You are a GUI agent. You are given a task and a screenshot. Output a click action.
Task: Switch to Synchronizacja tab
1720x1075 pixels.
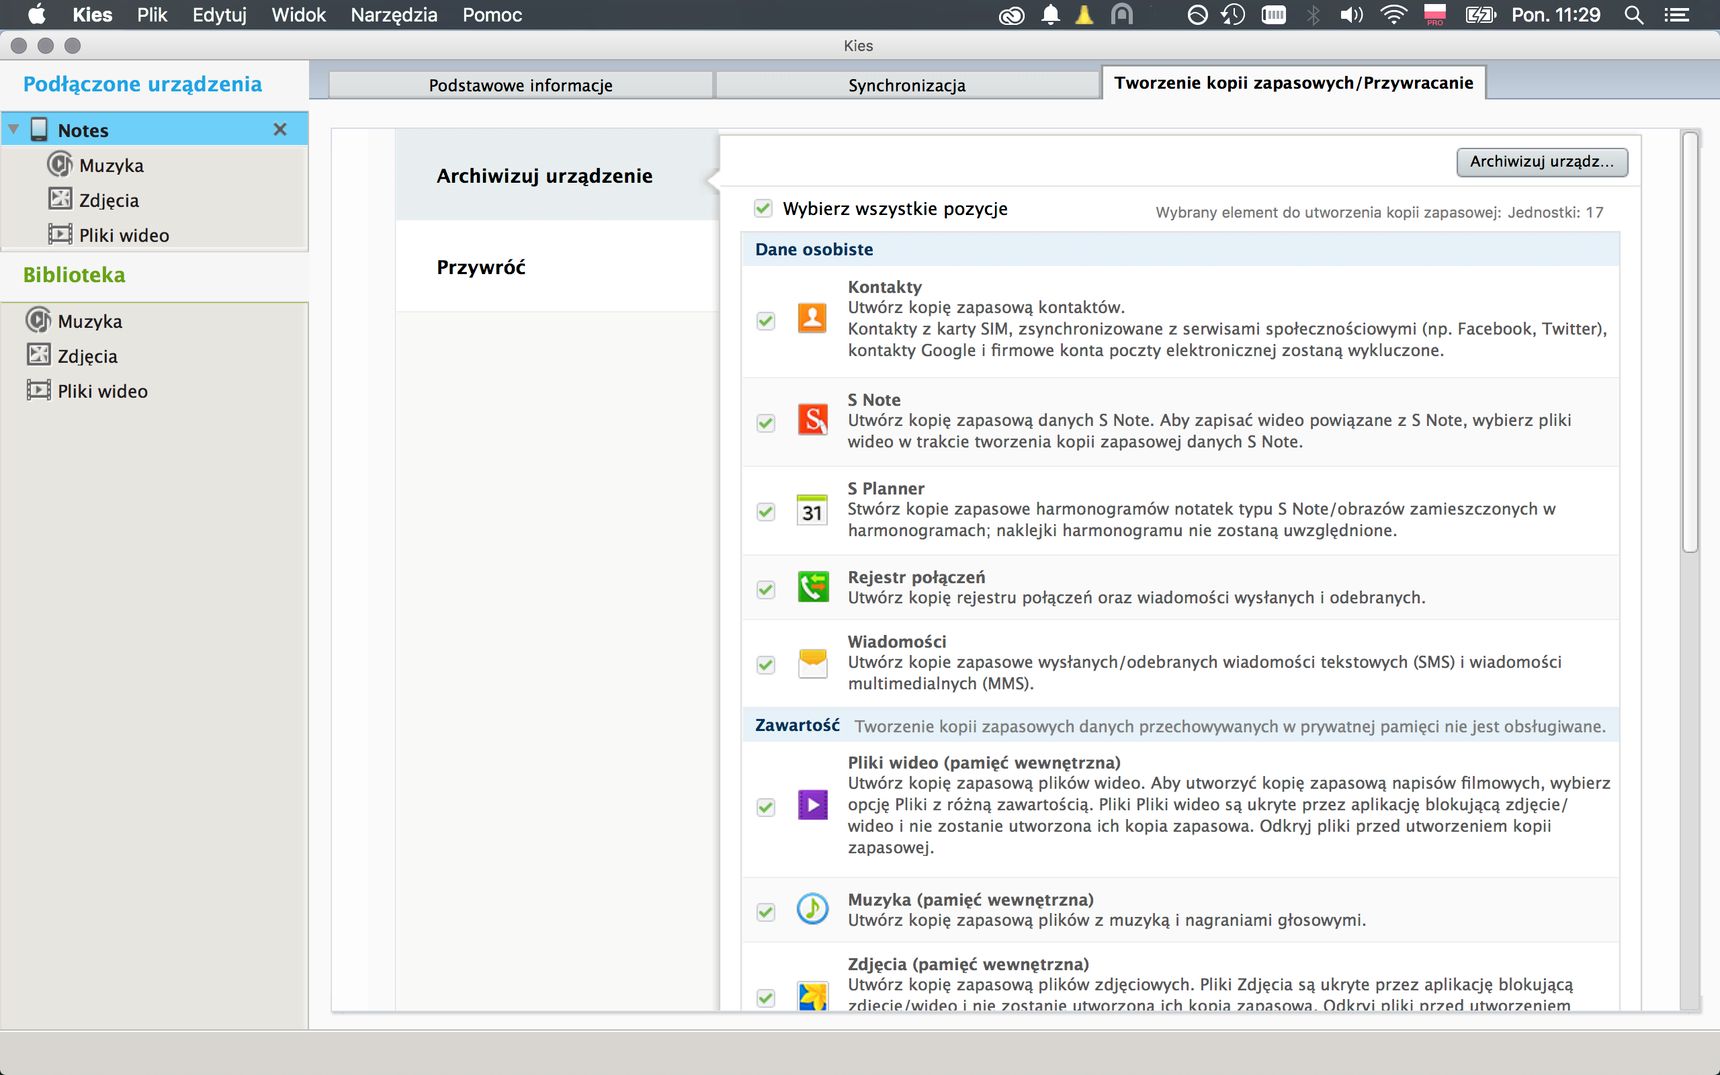[907, 85]
